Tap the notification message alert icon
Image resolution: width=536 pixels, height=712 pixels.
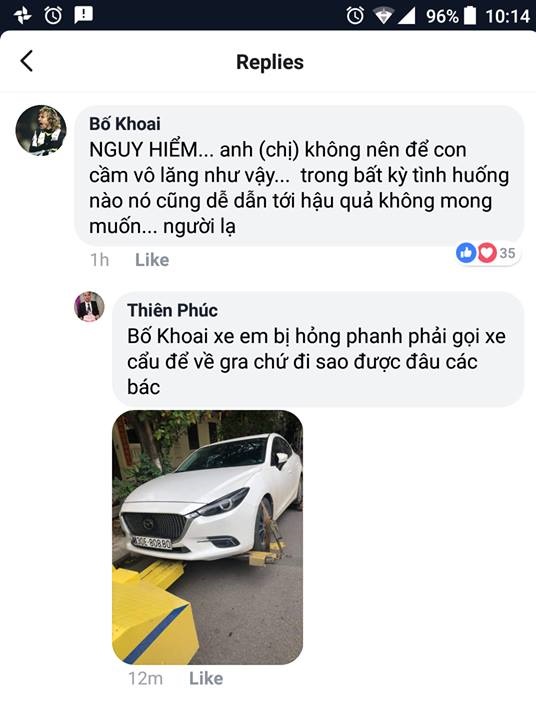click(x=84, y=15)
